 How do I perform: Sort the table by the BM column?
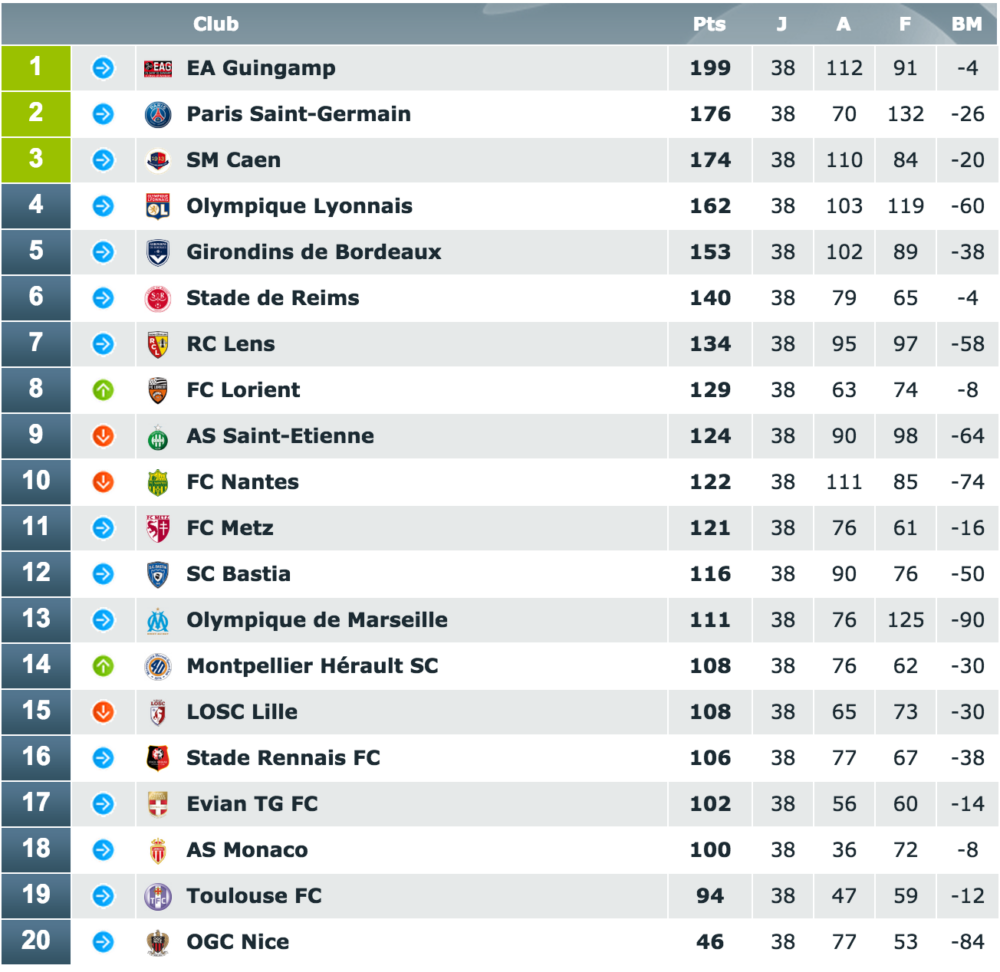tap(967, 24)
